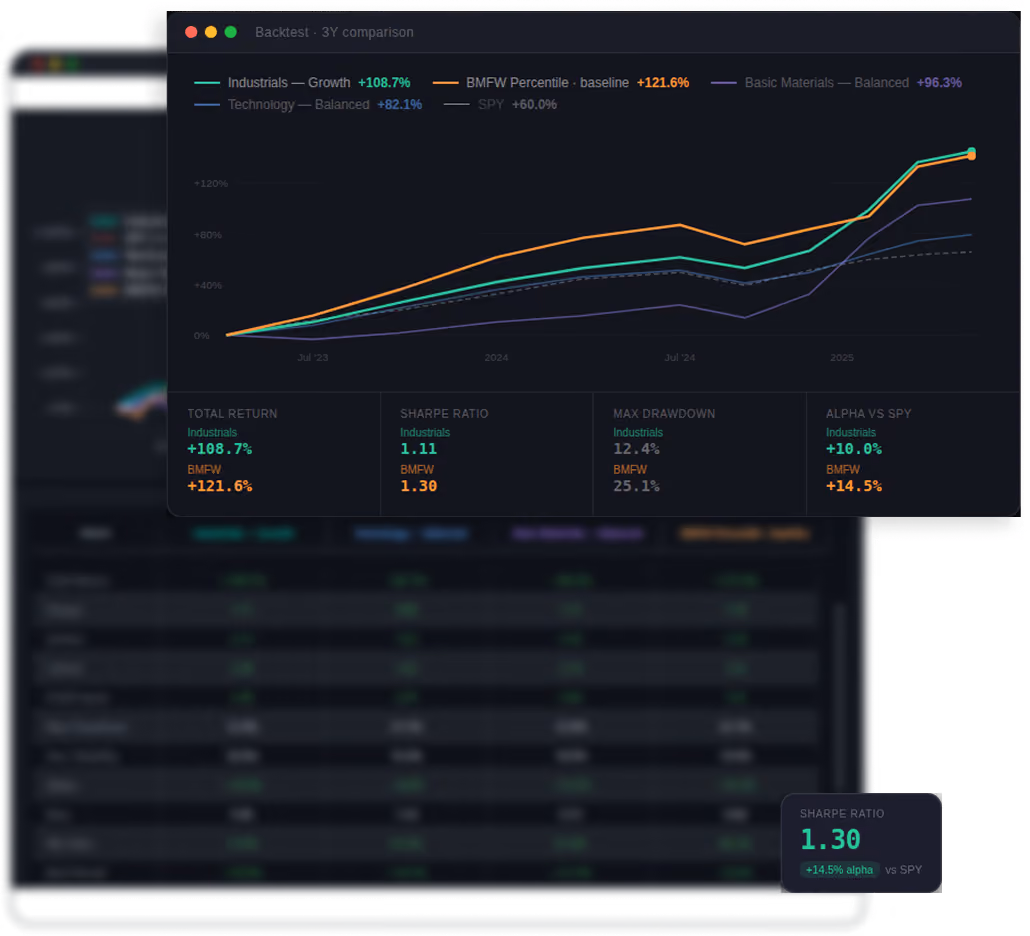Click the +80% y-axis label
This screenshot has width=1030, height=936.
pyautogui.click(x=208, y=234)
